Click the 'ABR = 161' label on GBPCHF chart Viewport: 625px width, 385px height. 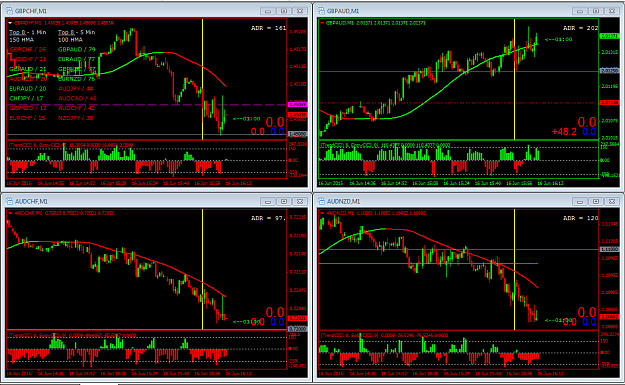coord(269,28)
